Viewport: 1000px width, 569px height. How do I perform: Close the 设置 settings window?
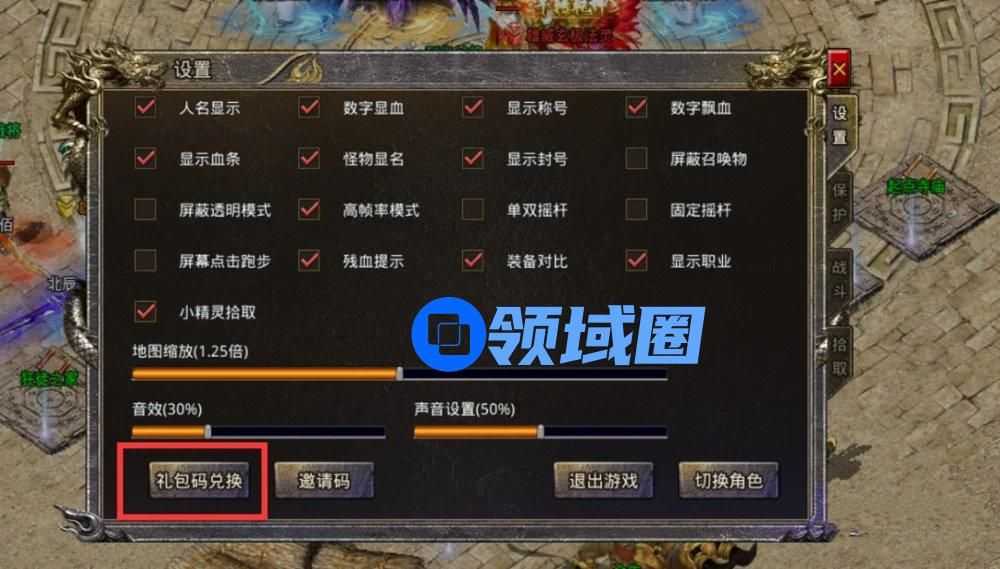click(x=839, y=69)
